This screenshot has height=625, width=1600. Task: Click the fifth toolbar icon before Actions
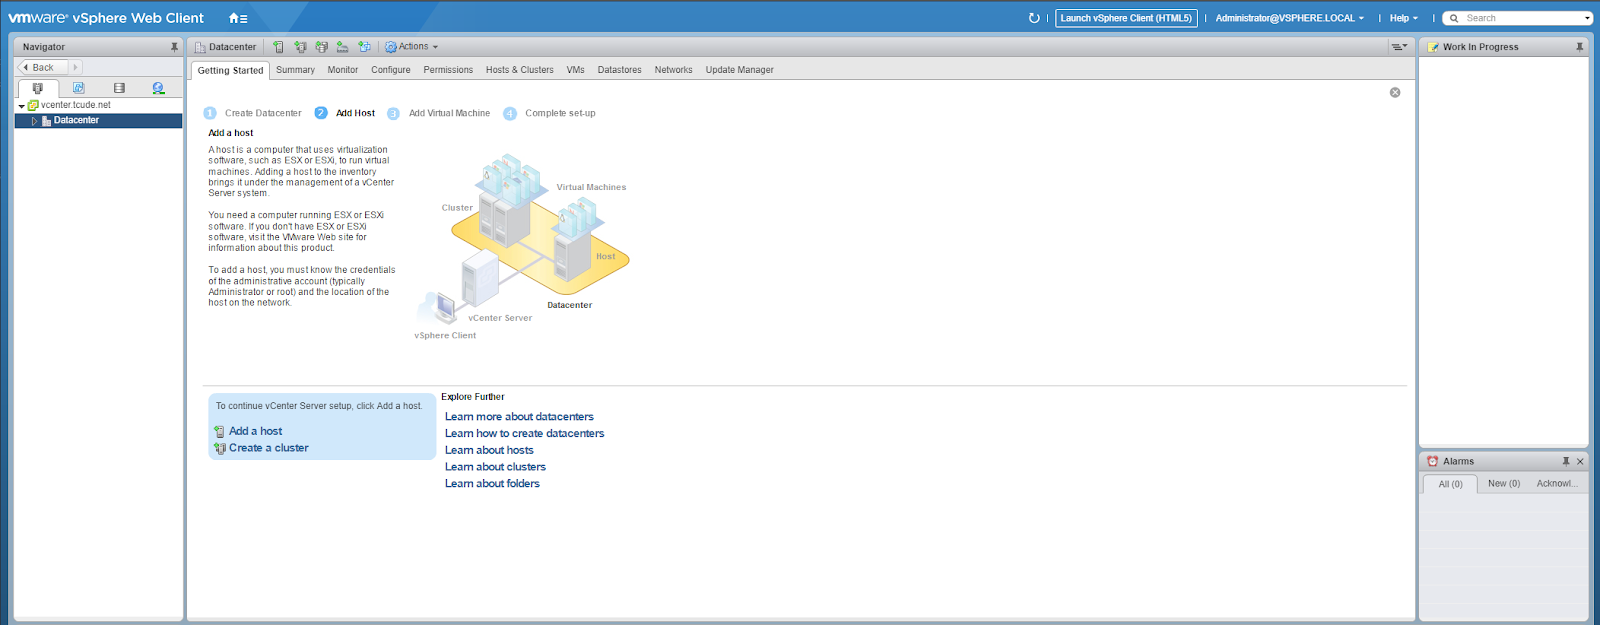[364, 47]
